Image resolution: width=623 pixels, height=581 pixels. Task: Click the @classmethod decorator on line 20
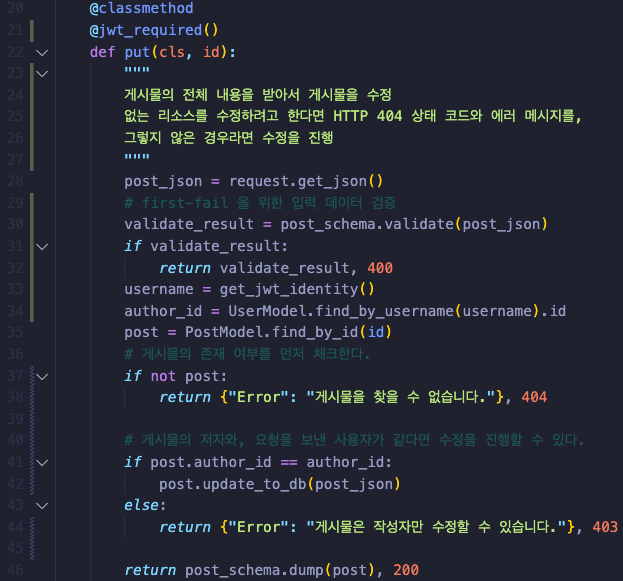click(x=141, y=8)
